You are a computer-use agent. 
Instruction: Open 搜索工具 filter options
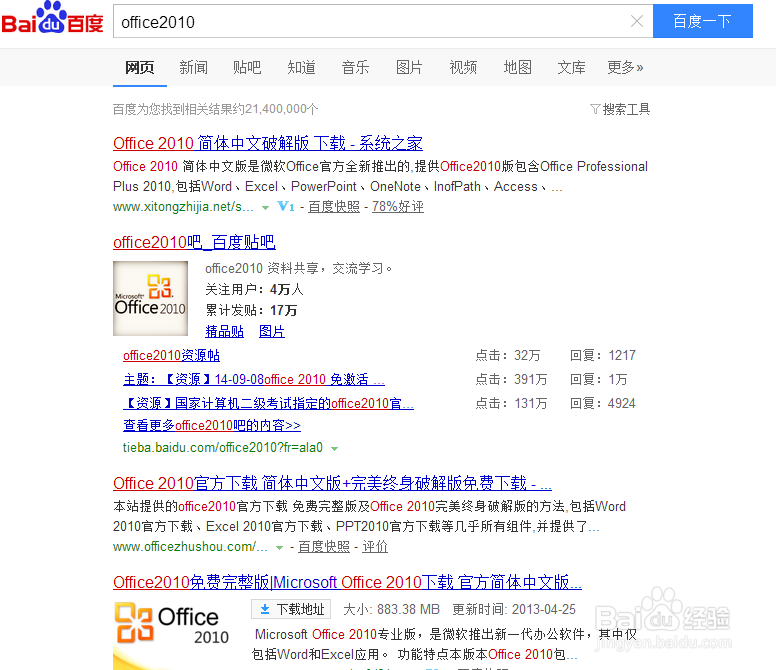click(620, 109)
